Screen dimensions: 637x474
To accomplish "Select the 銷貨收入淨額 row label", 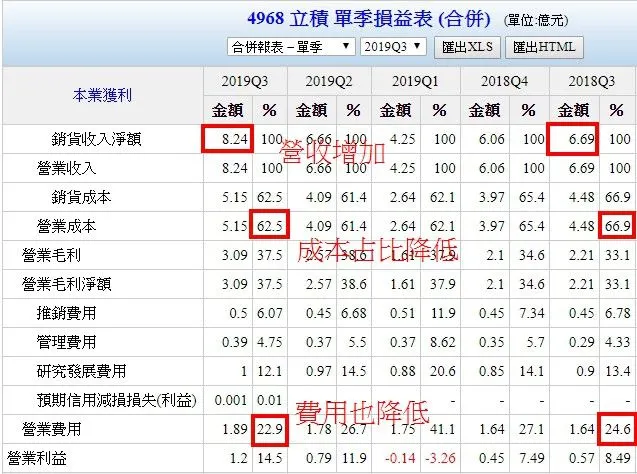I will 96,139.
